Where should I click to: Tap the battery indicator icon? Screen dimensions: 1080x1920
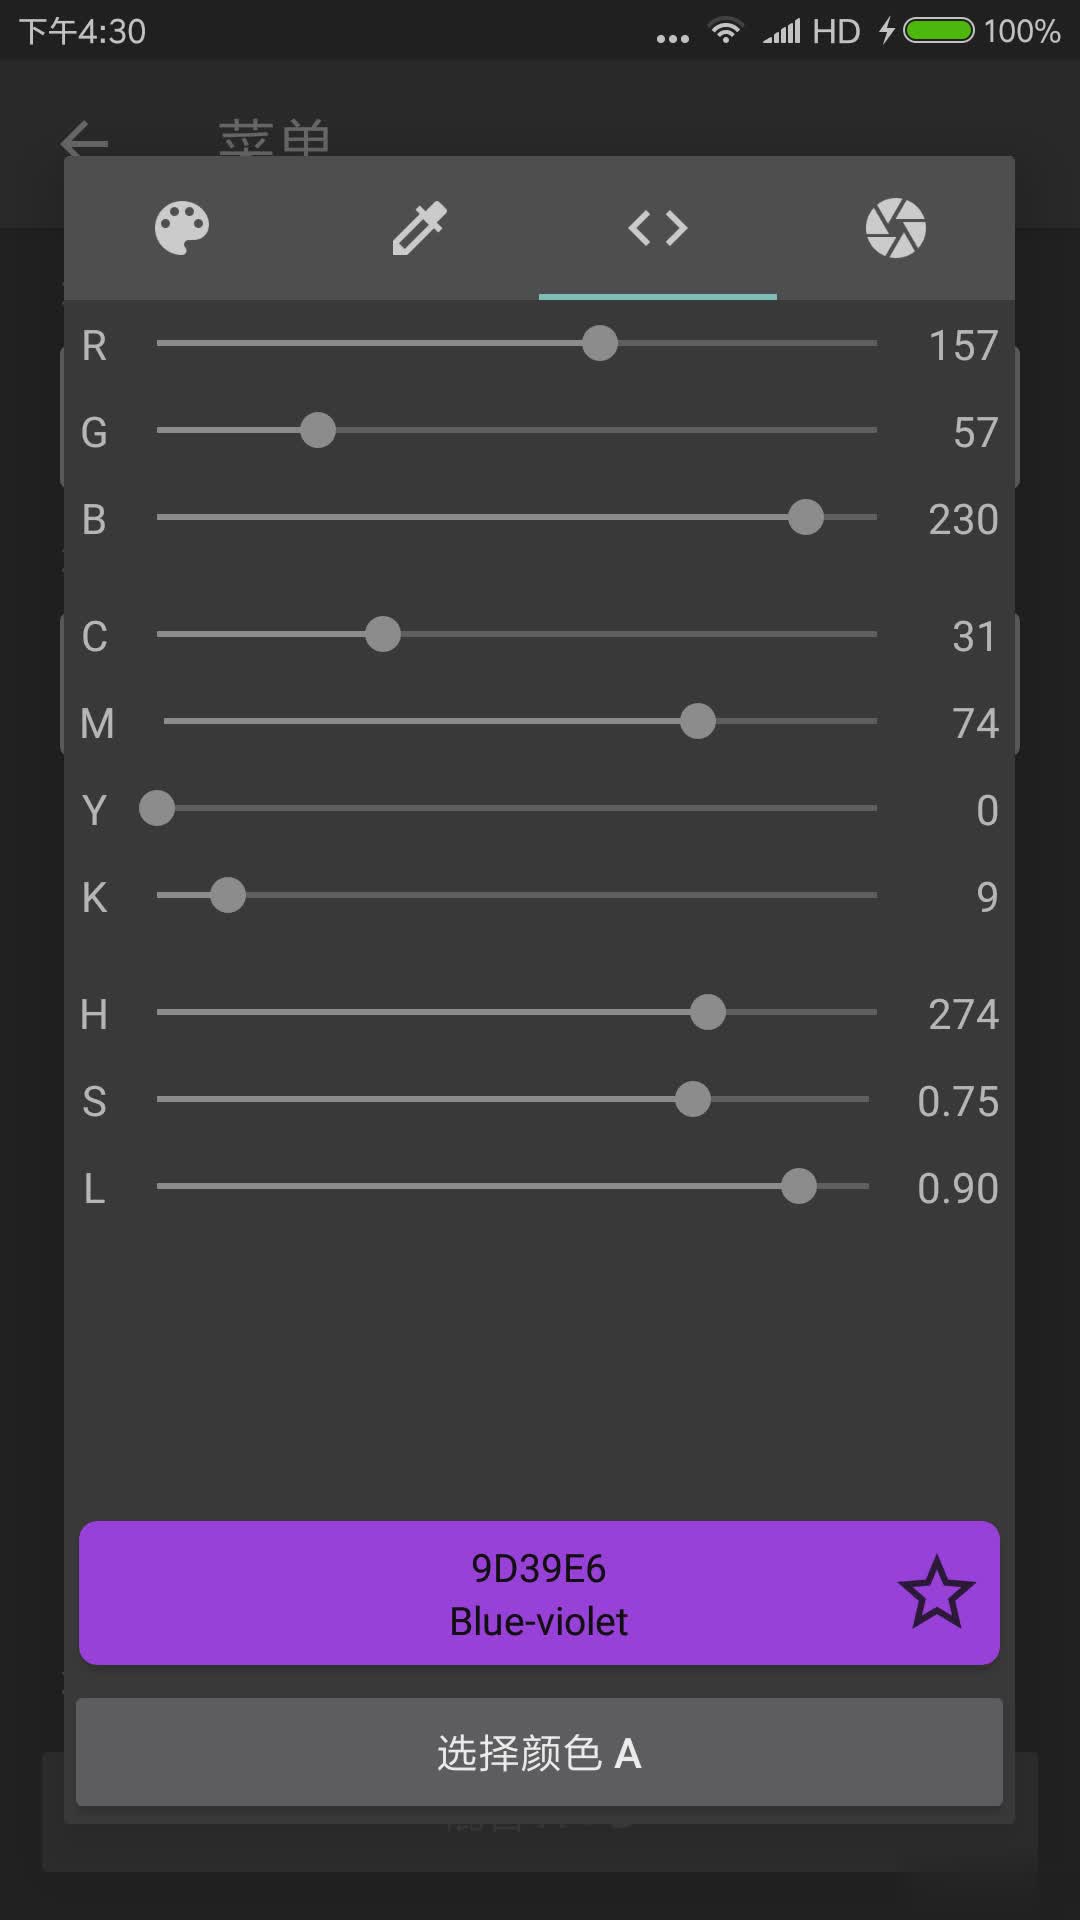pos(938,31)
